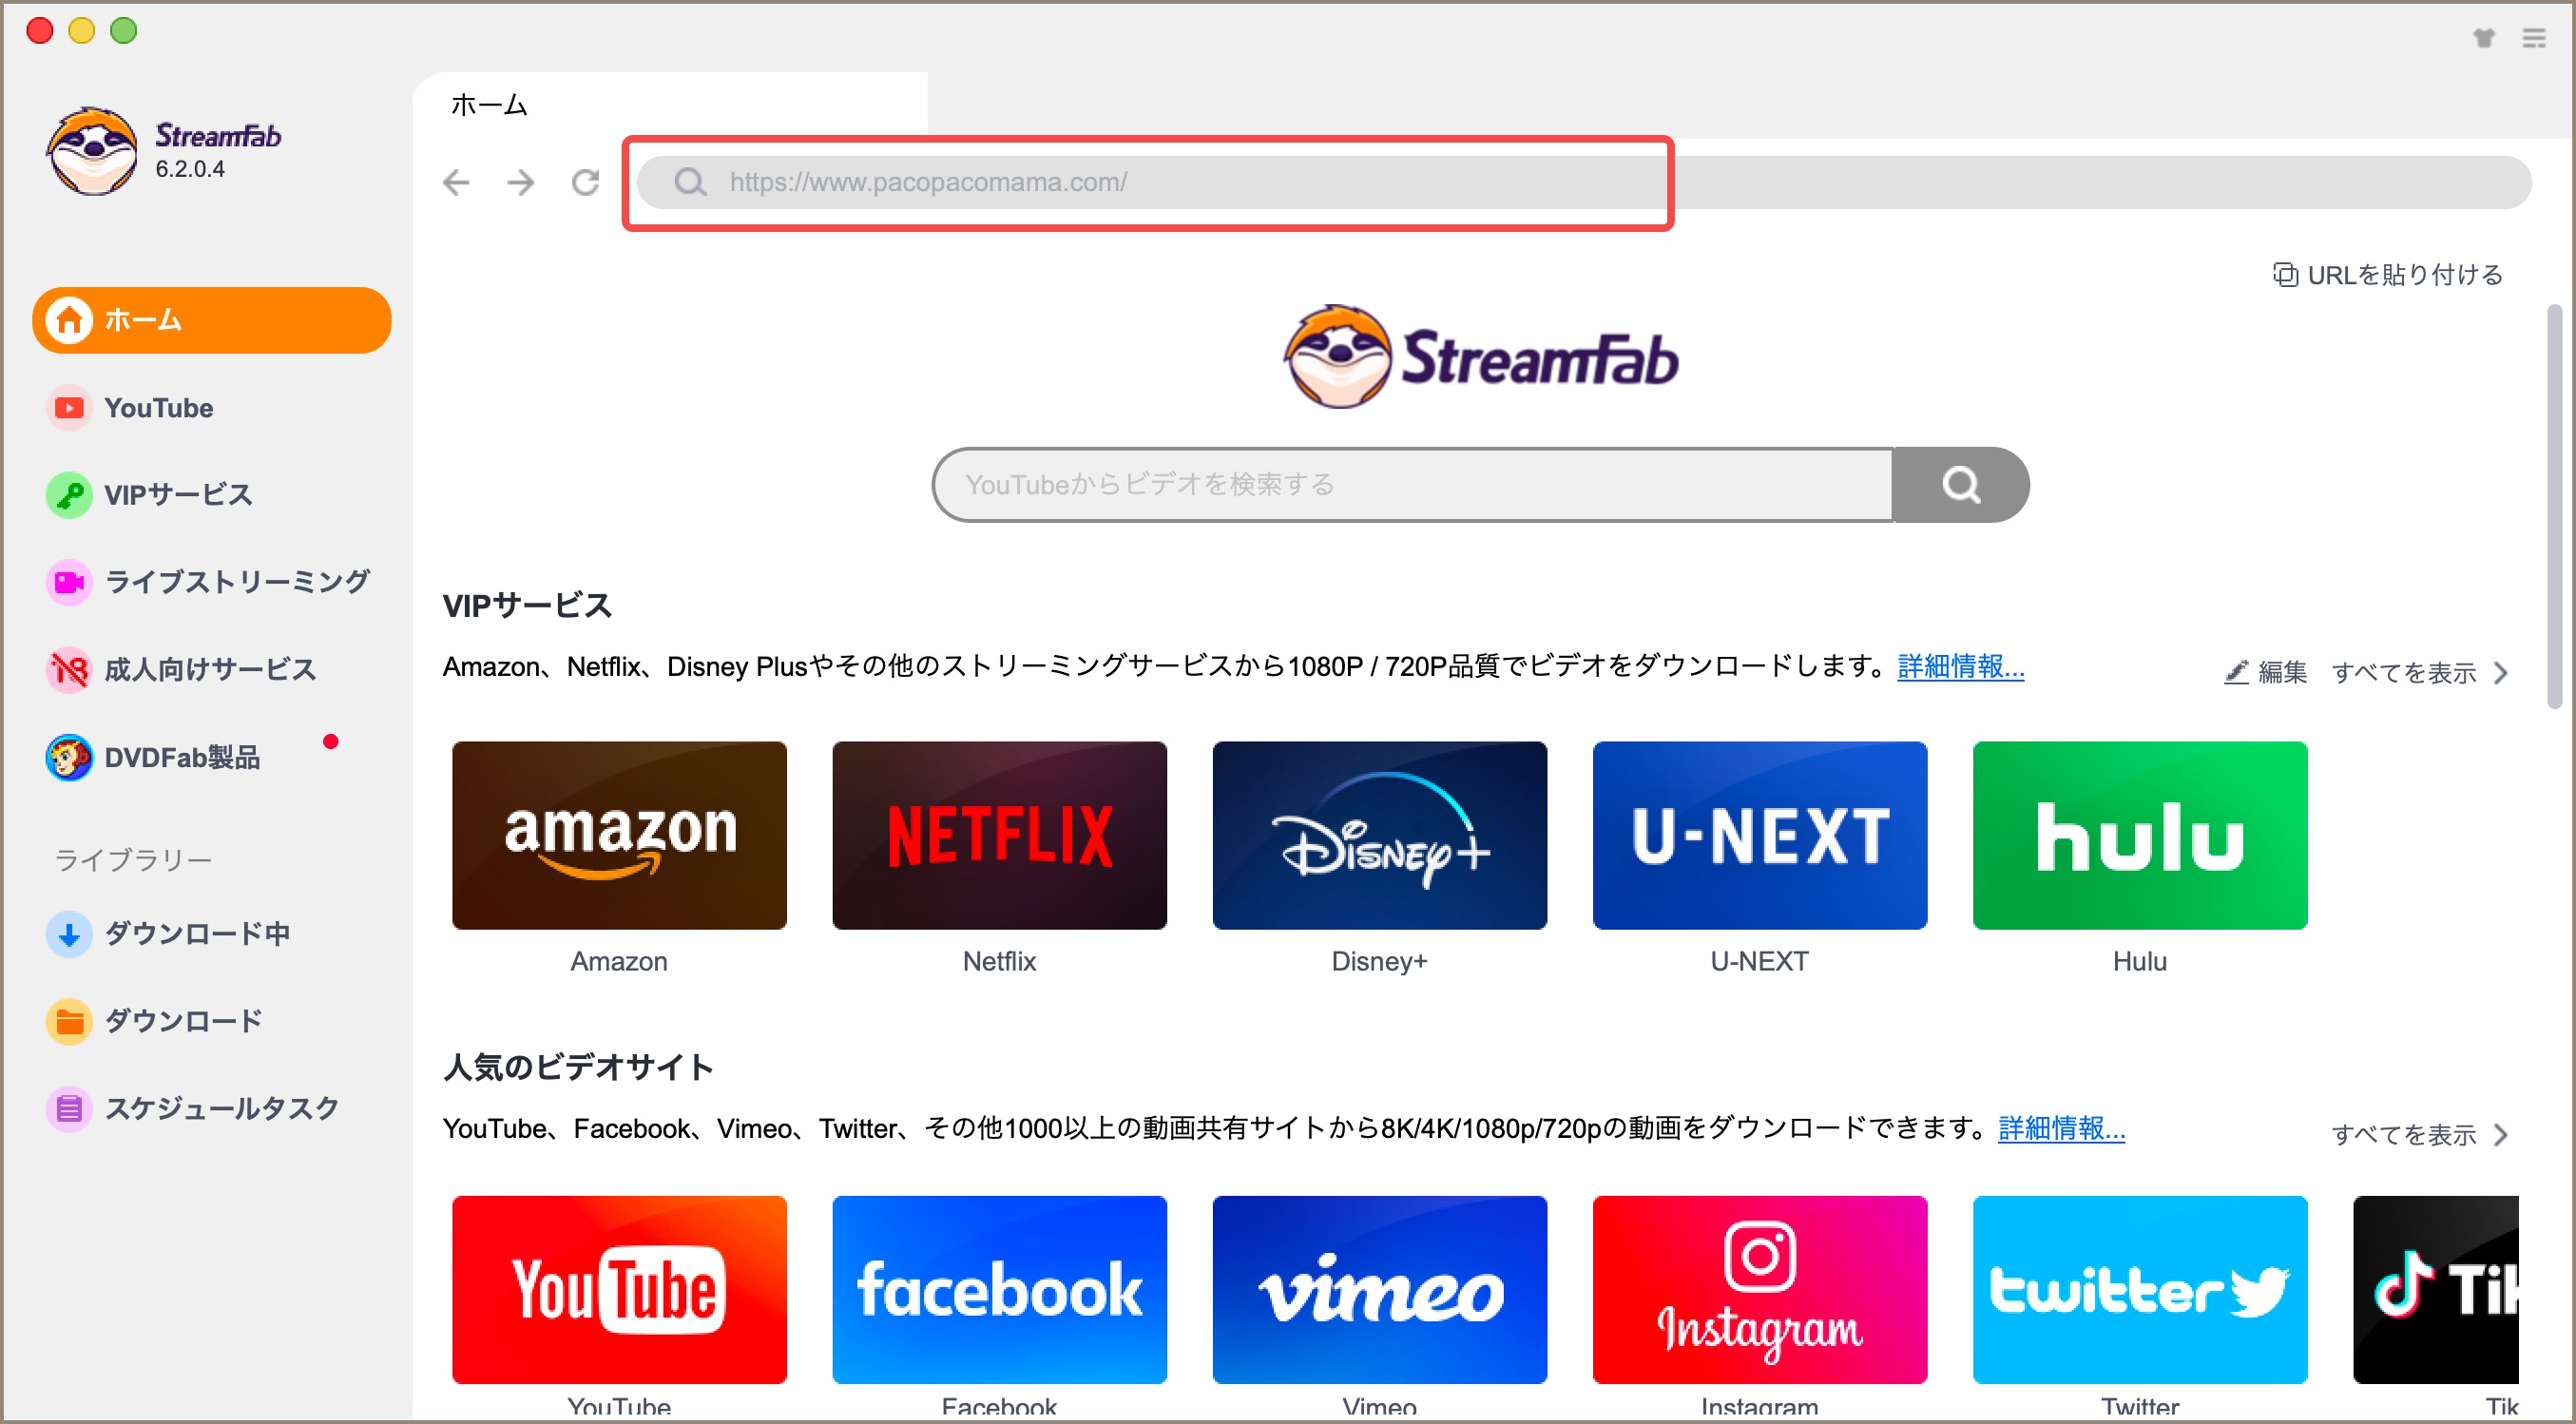Click すべてを表示 for VIPサービス
This screenshot has width=2576, height=1424.
pos(2419,672)
